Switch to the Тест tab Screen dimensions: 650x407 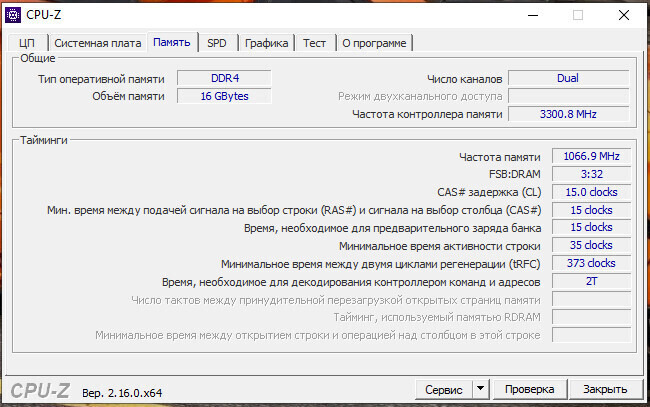point(314,43)
